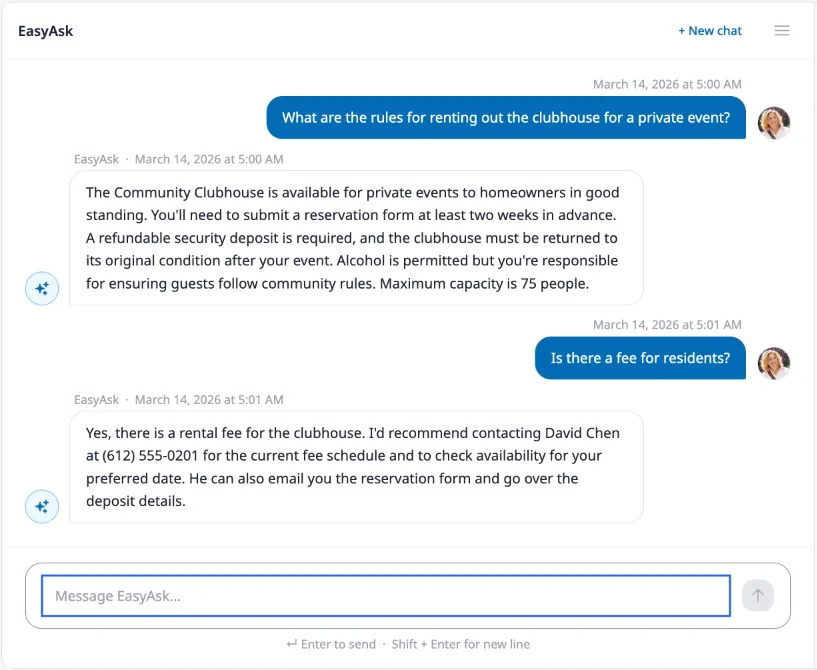Start a conversation with the New chat button
Image resolution: width=817 pixels, height=670 pixels.
pos(710,31)
